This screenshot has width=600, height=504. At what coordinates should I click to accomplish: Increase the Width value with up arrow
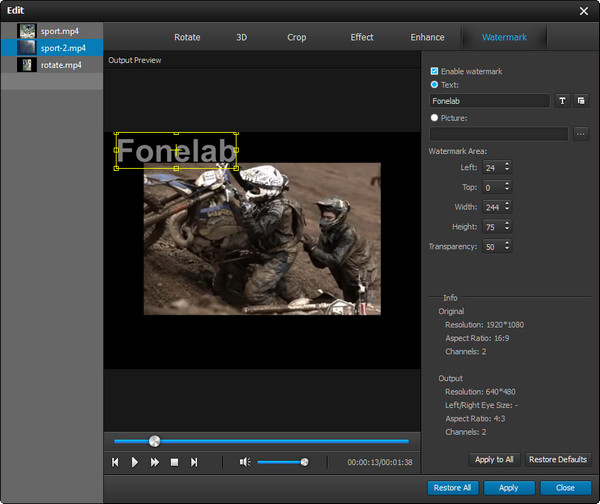(x=507, y=204)
